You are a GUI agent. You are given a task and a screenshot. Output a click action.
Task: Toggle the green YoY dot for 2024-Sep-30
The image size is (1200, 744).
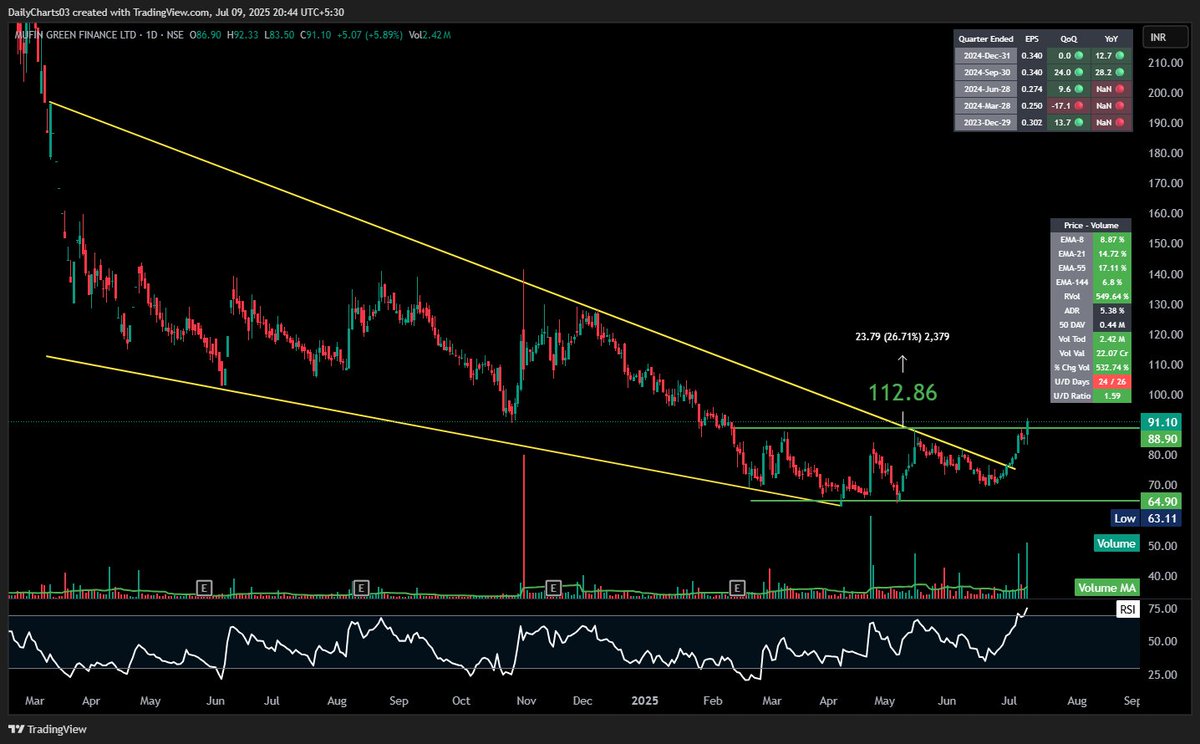click(1119, 71)
